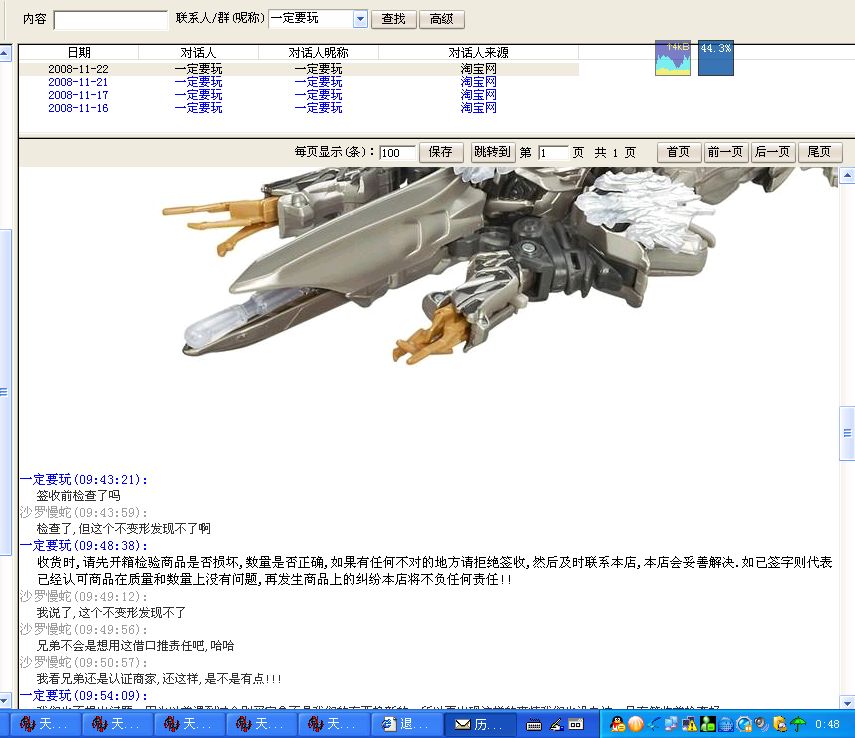Select the 2008-11-16 conversation date

(x=79, y=109)
